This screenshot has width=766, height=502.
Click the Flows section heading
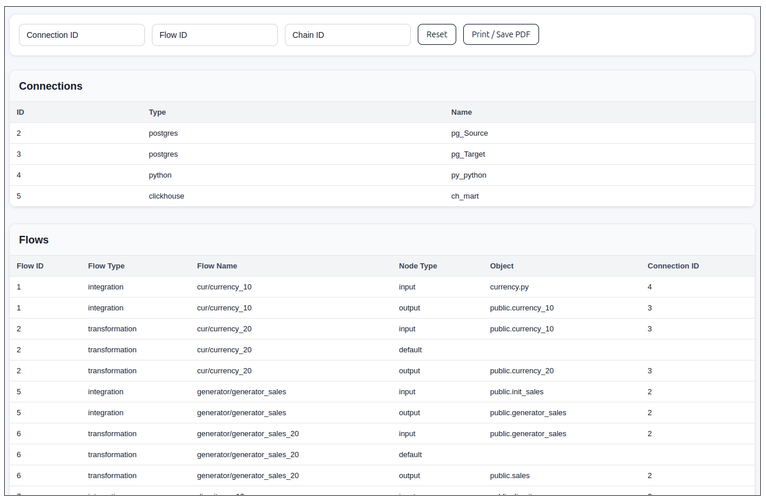click(34, 240)
